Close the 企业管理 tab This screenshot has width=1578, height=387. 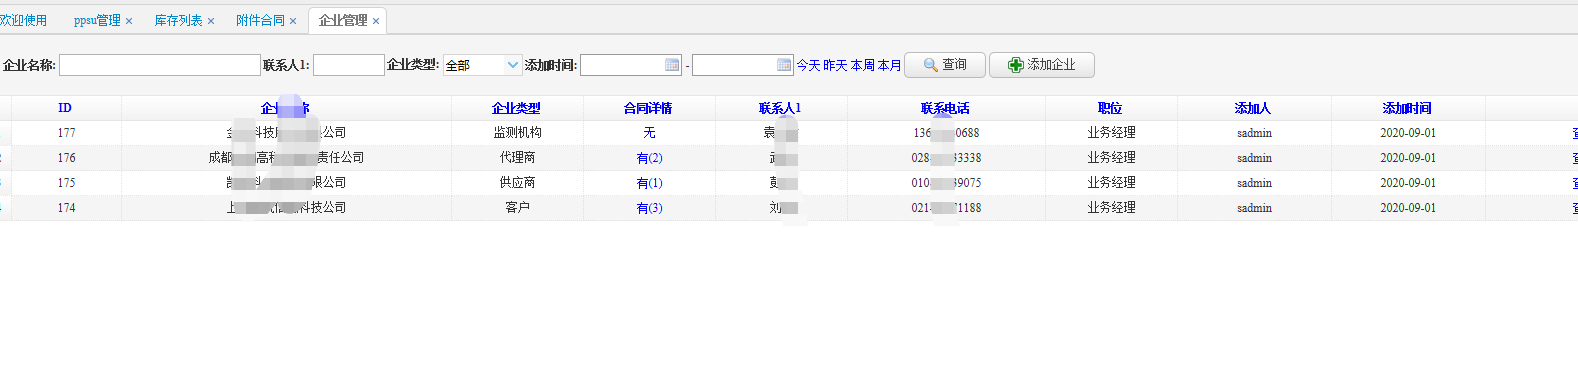coord(376,21)
